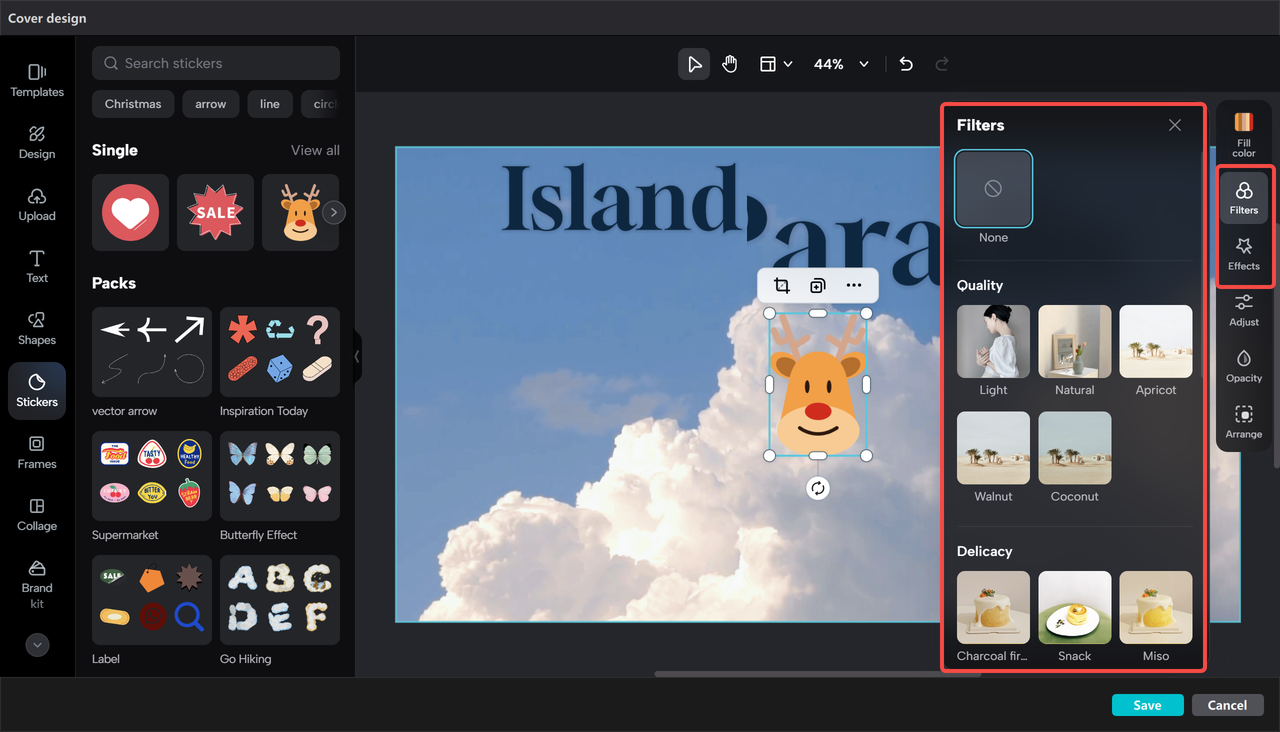Image resolution: width=1280 pixels, height=732 pixels.
Task: Open more options ellipsis above sticker
Action: 853,286
